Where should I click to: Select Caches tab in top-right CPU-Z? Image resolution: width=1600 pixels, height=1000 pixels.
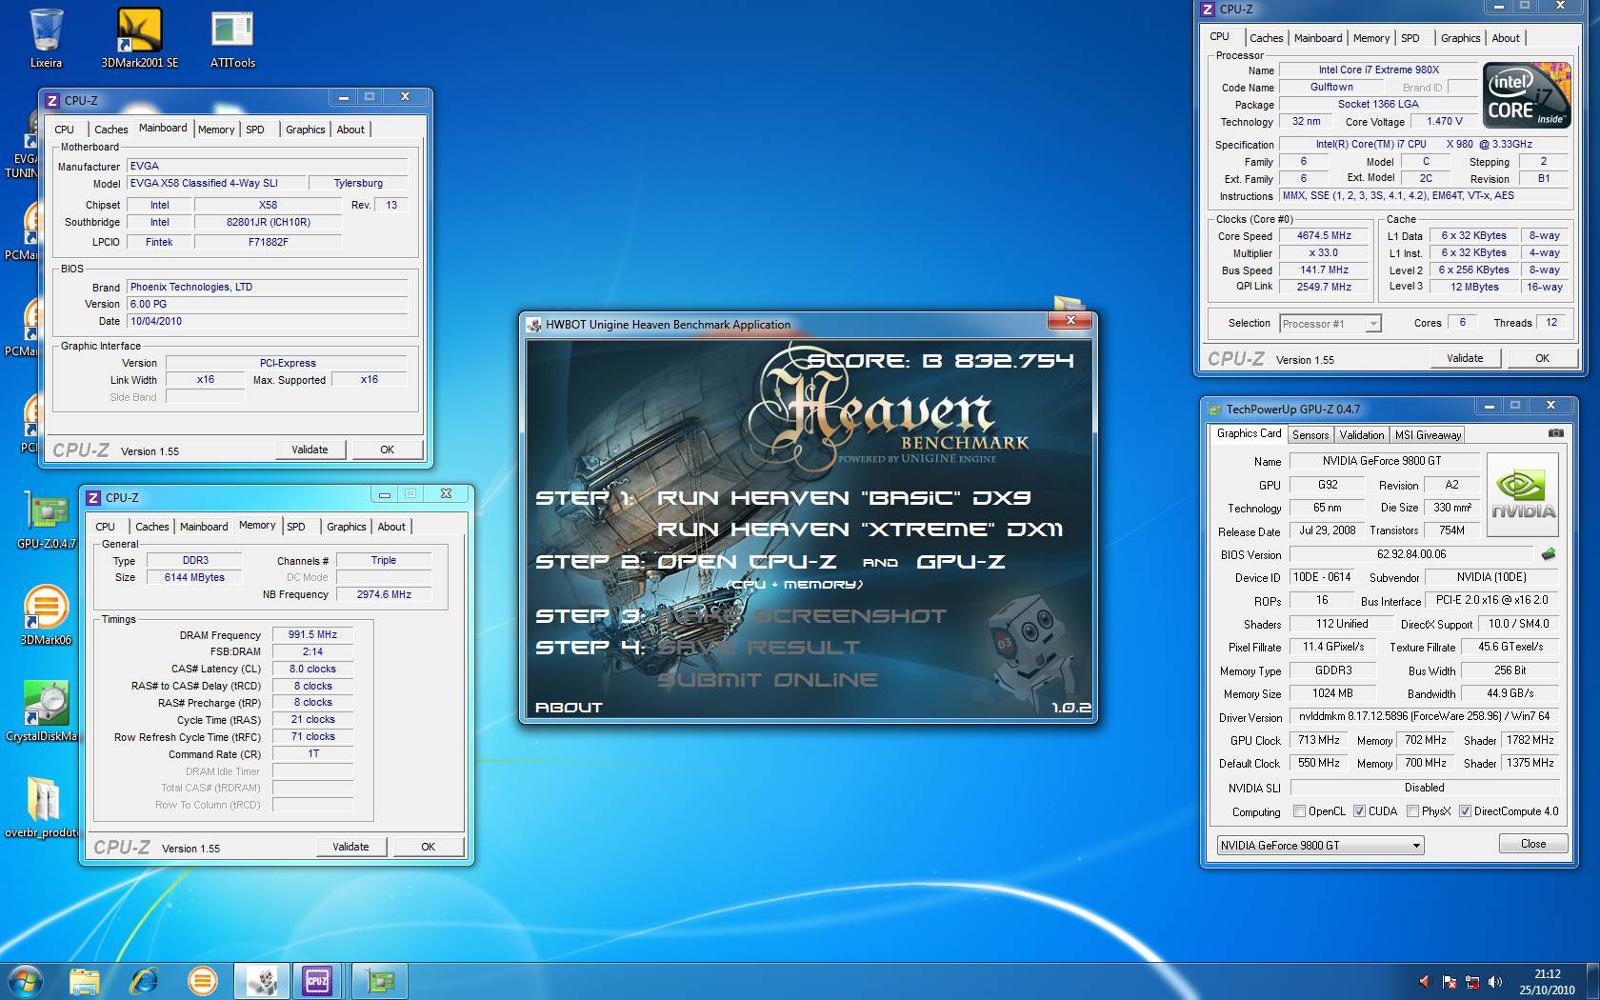1266,38
